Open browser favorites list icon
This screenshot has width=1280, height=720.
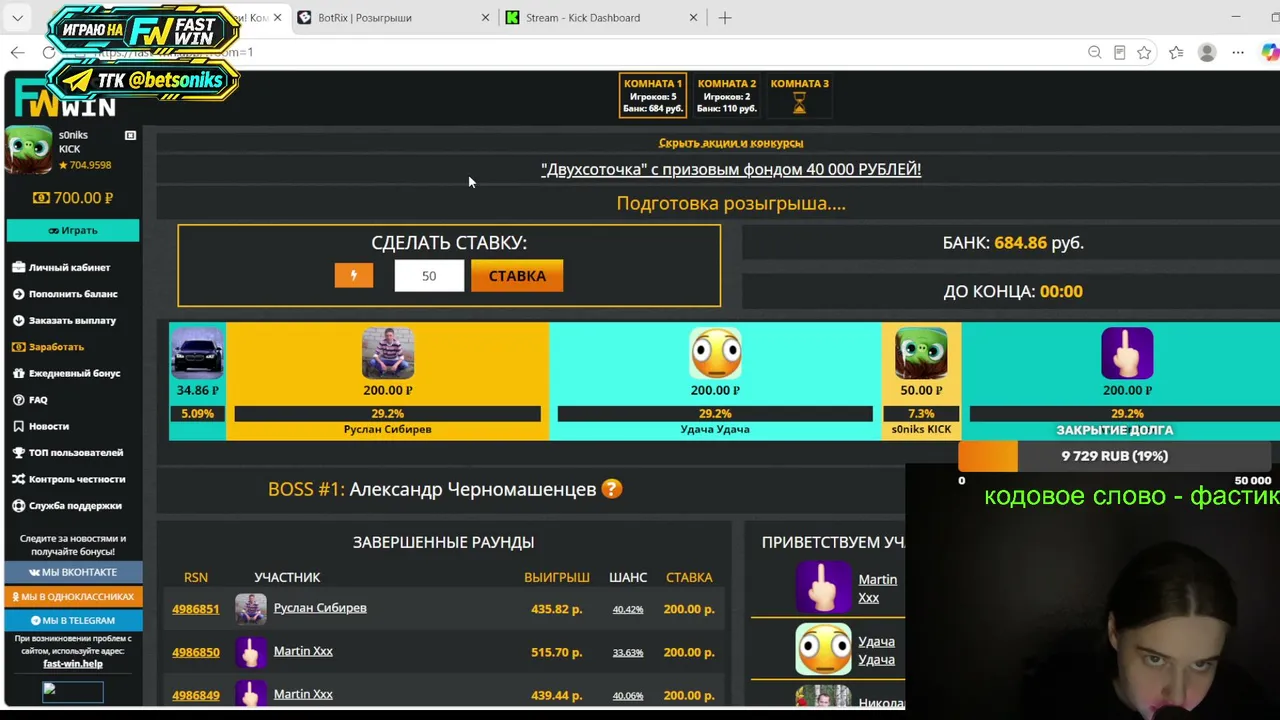click(1176, 52)
